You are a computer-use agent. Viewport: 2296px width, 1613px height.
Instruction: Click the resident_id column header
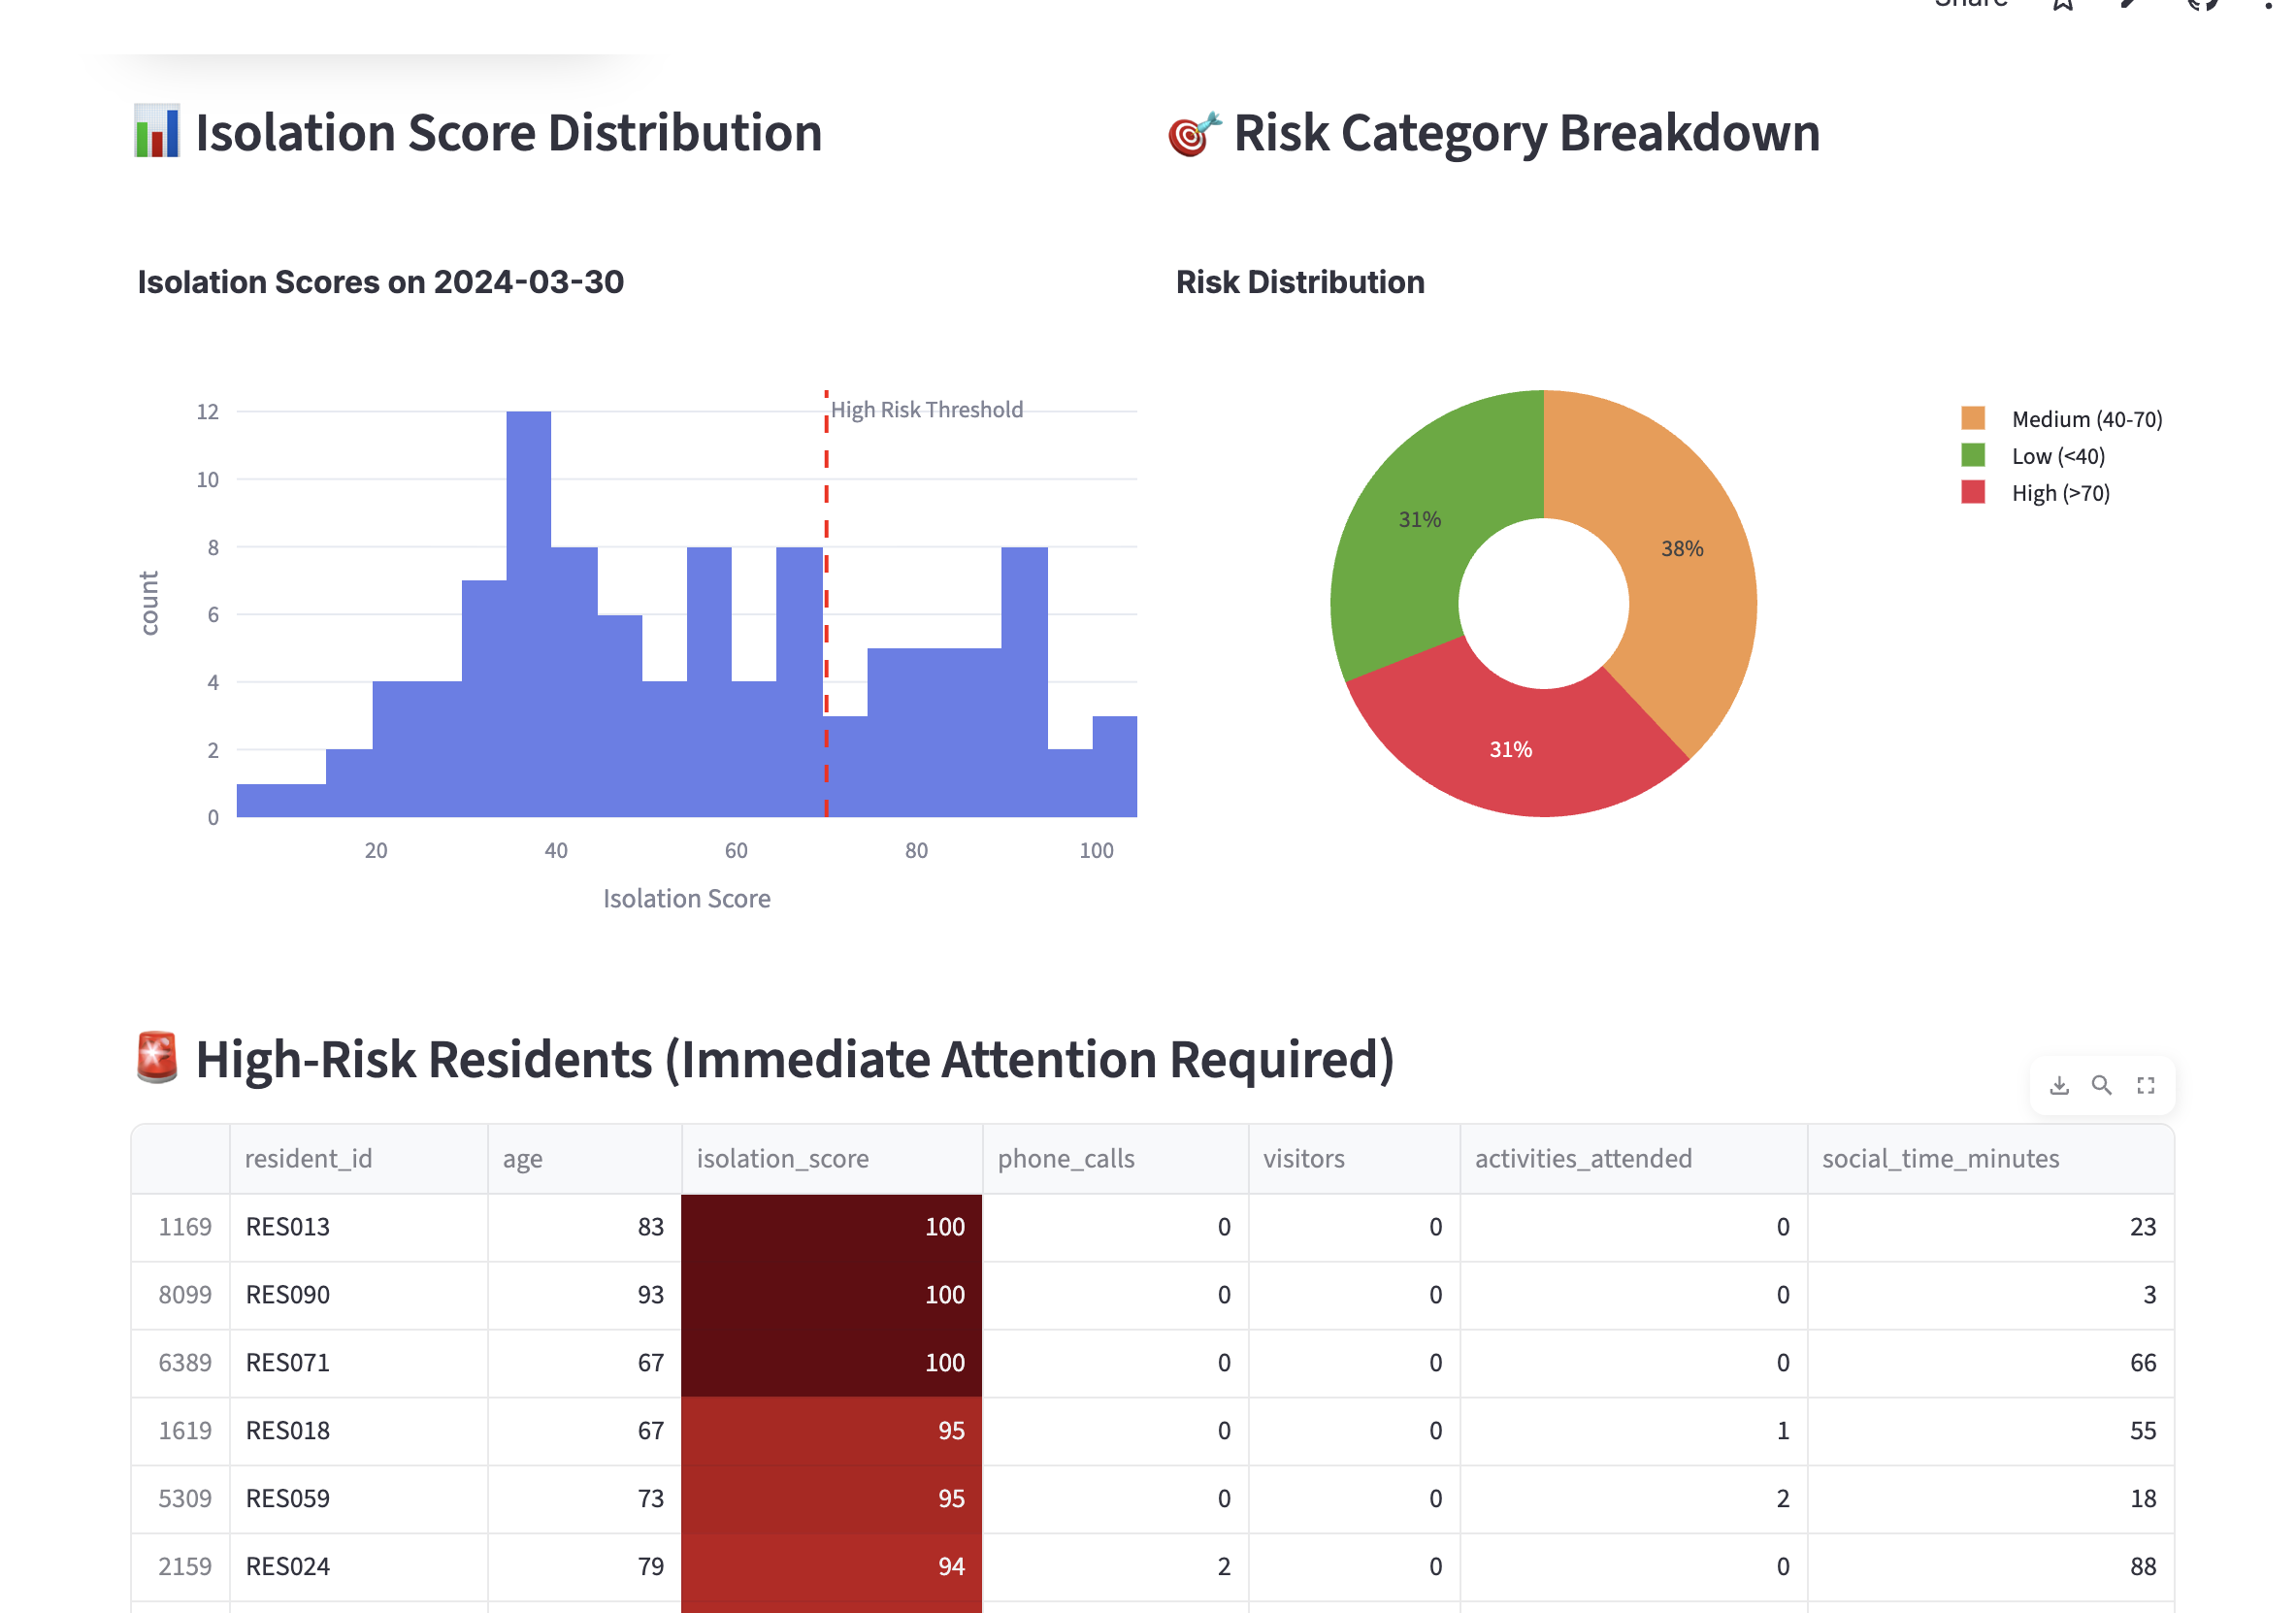pyautogui.click(x=310, y=1158)
